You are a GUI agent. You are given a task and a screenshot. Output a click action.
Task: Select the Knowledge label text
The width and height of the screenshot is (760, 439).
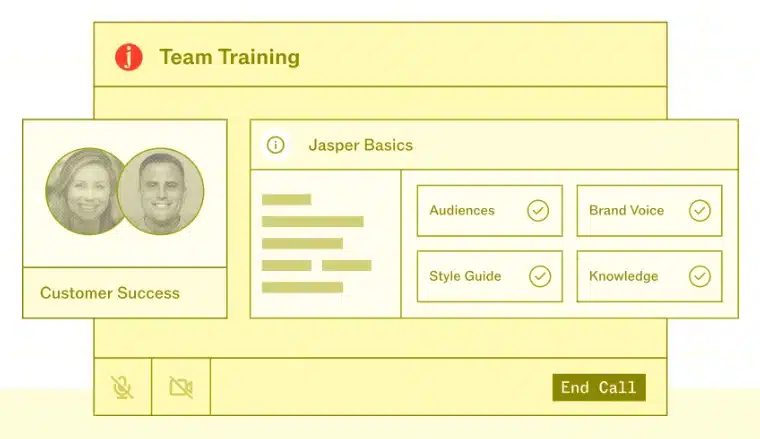coord(623,276)
